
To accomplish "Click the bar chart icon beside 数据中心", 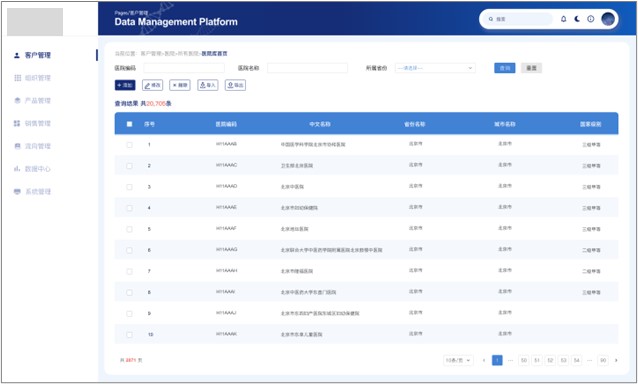I will click(17, 169).
